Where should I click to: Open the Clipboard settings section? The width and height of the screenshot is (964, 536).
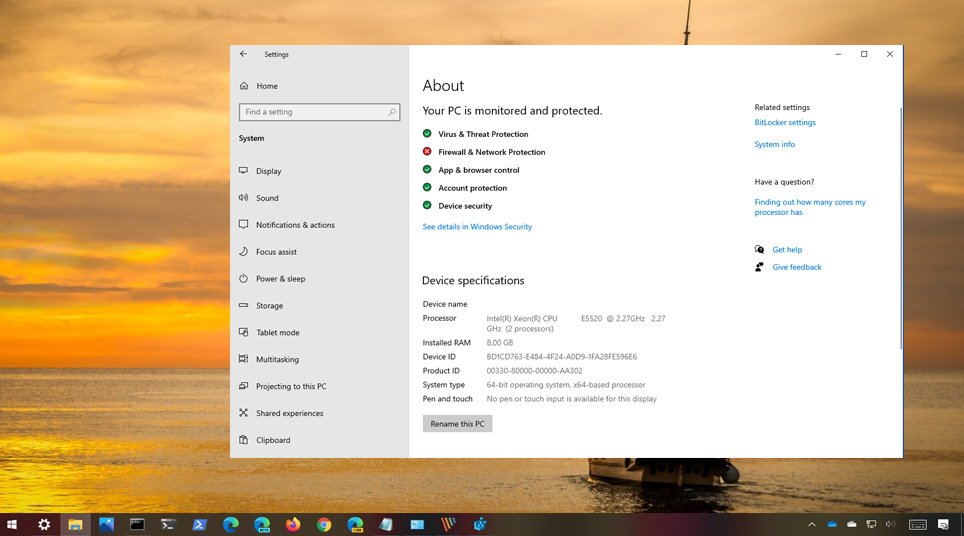pyautogui.click(x=273, y=440)
